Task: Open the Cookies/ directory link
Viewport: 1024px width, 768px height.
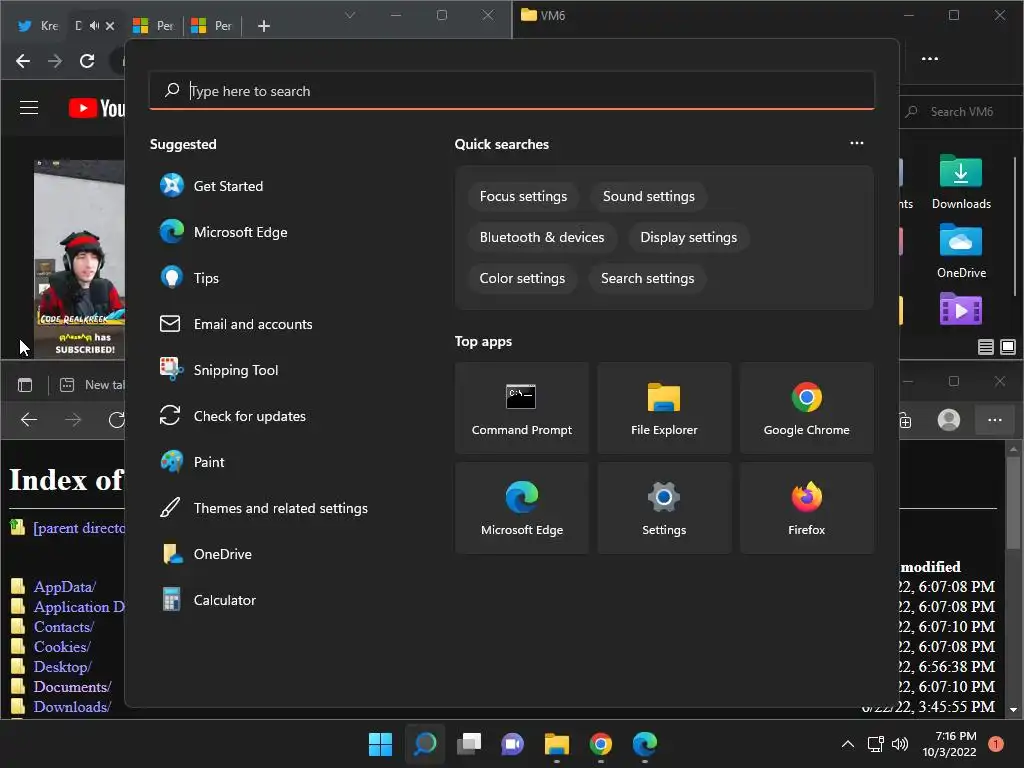Action: pyautogui.click(x=62, y=647)
